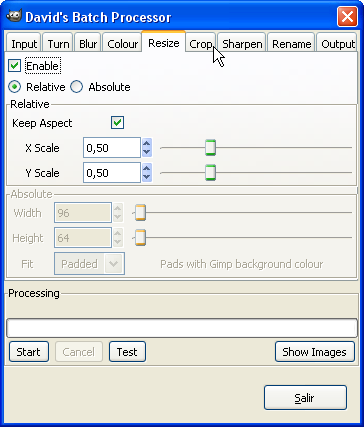The image size is (364, 427).
Task: Click the GIMP Wilber icon in title bar
Action: click(13, 16)
